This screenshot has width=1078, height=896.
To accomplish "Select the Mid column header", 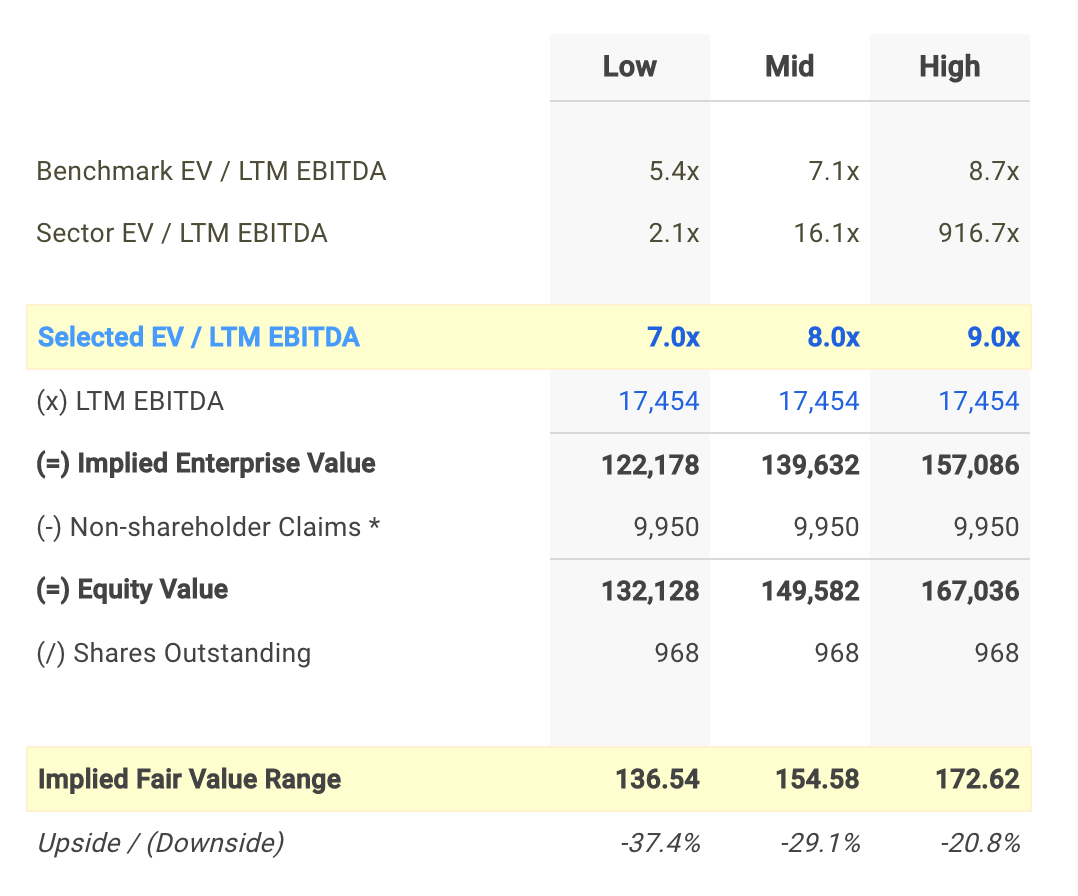I will point(789,67).
